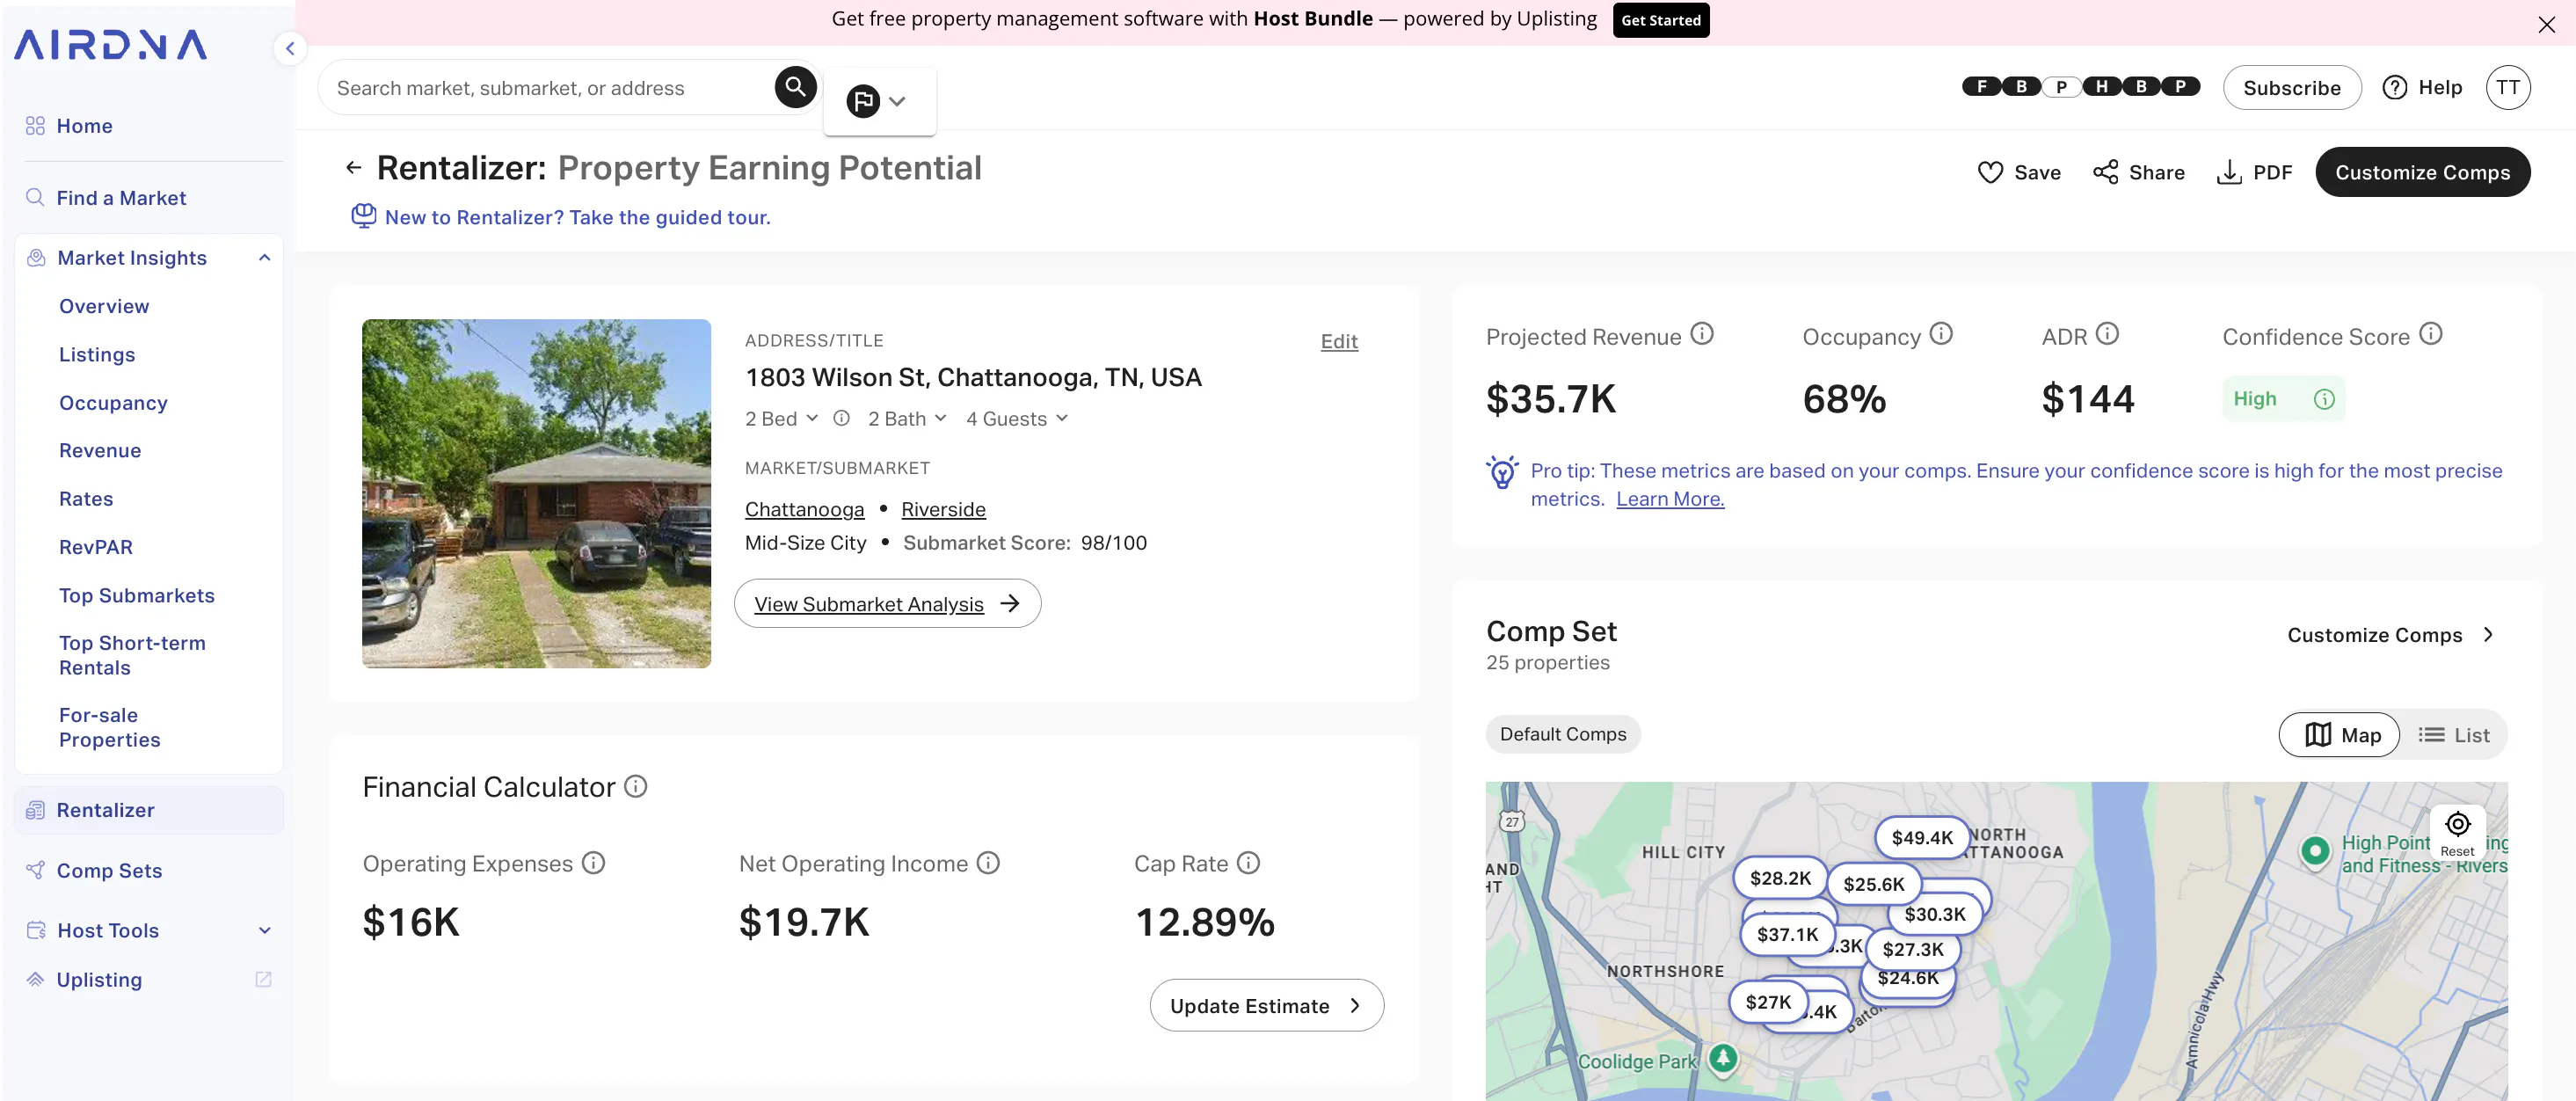Click the property photo thumbnail

[536, 494]
